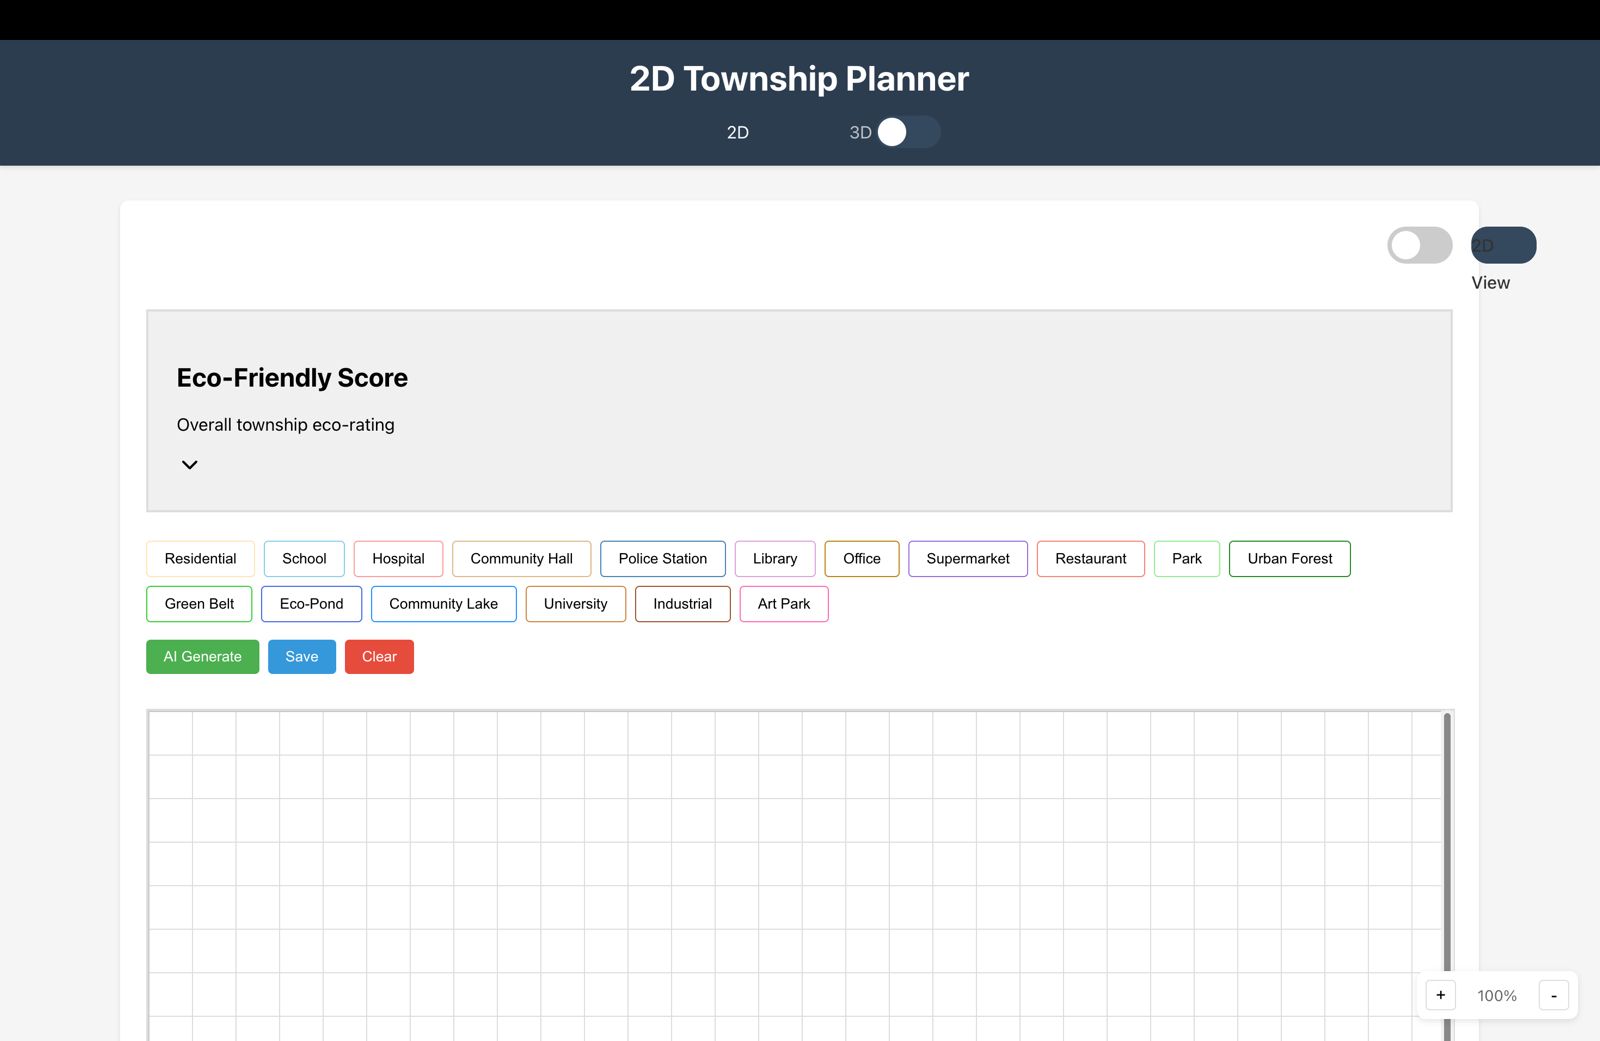1600x1041 pixels.
Task: Click the green AI Generate button
Action: 202,657
